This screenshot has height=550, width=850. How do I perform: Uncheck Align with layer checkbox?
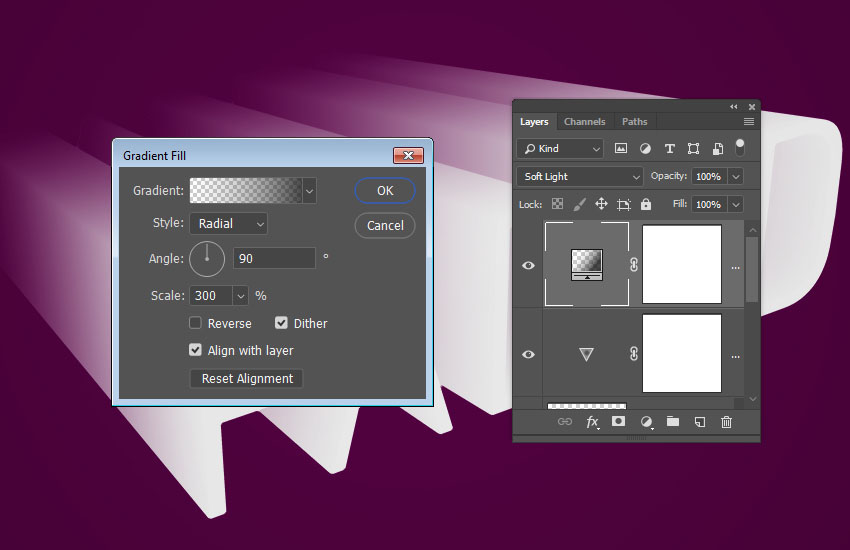(195, 350)
